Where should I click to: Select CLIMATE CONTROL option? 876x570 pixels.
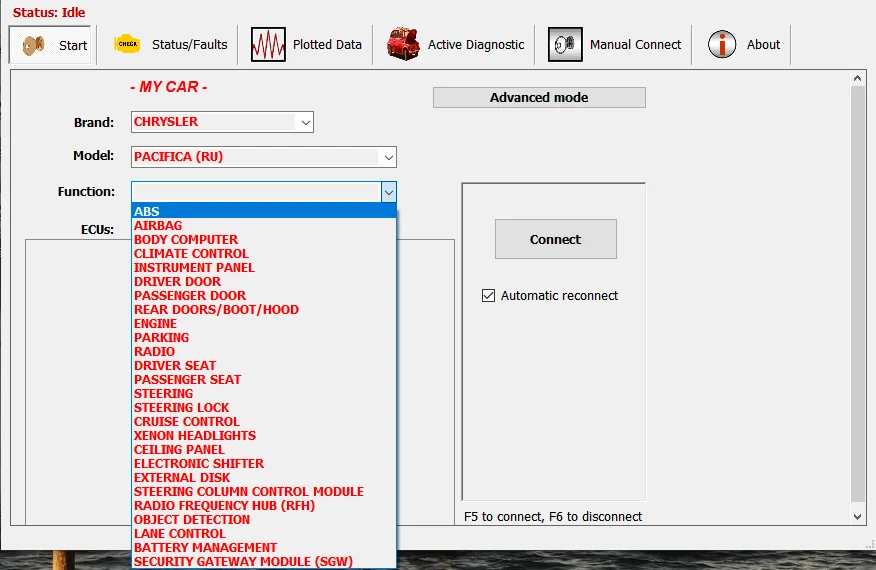tap(264, 254)
